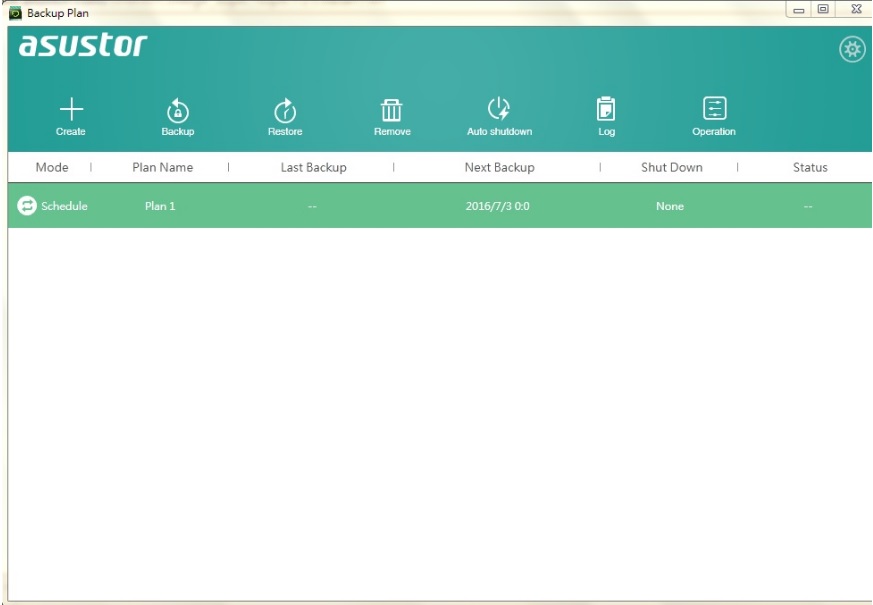Sort by the Next Backup column header
This screenshot has height=605, width=873.
click(499, 167)
